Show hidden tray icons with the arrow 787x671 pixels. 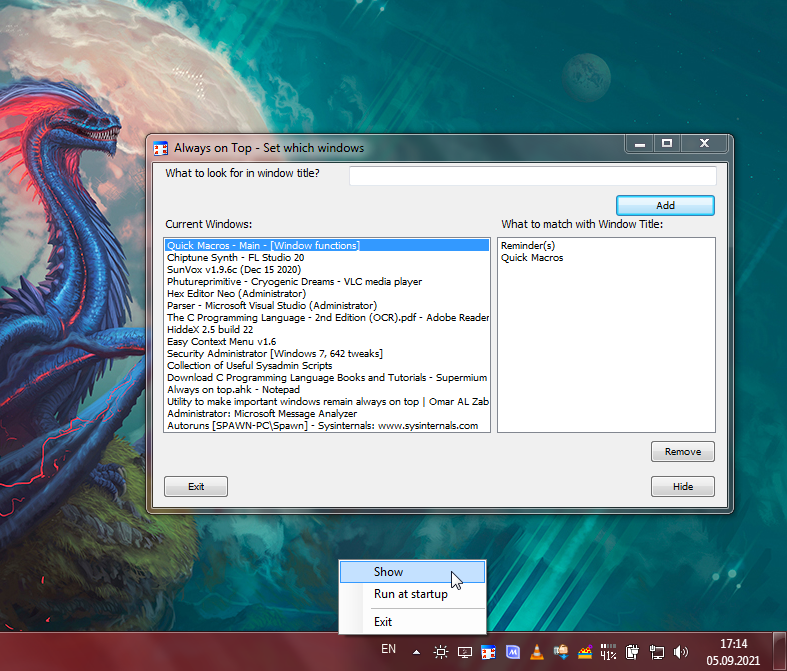tap(418, 651)
